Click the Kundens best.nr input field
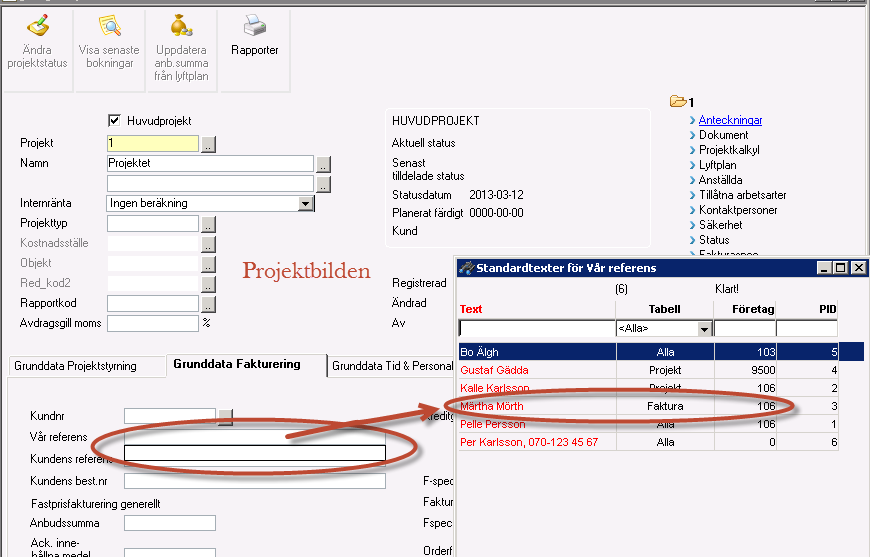The image size is (870, 557). pyautogui.click(x=255, y=481)
